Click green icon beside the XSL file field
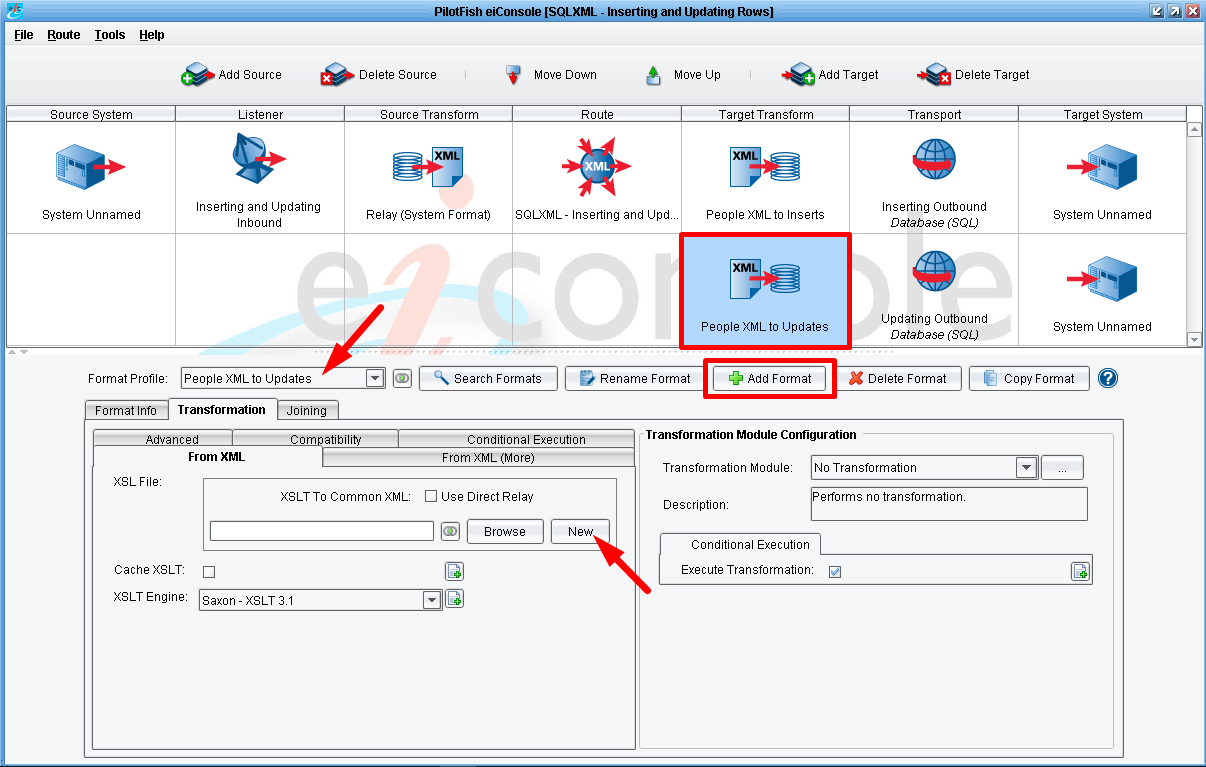The width and height of the screenshot is (1206, 767). tap(450, 531)
